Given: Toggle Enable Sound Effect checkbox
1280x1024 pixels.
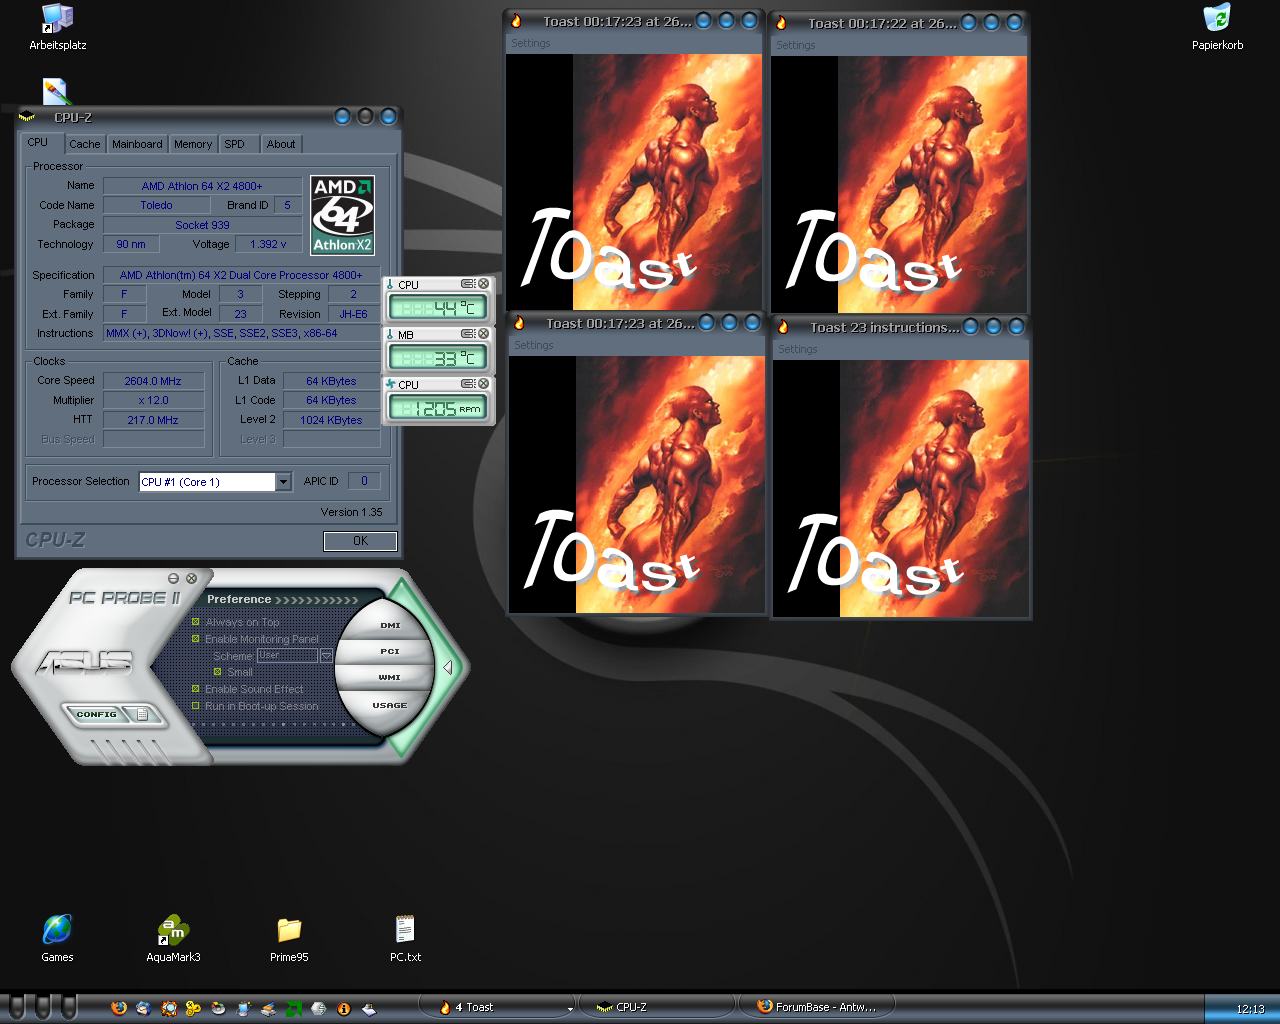Looking at the screenshot, I should pyautogui.click(x=196, y=689).
